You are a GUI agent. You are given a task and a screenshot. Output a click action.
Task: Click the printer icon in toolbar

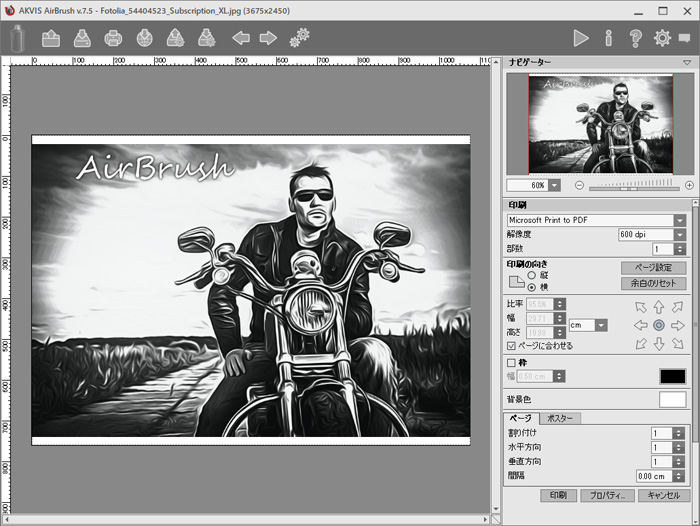[x=113, y=38]
